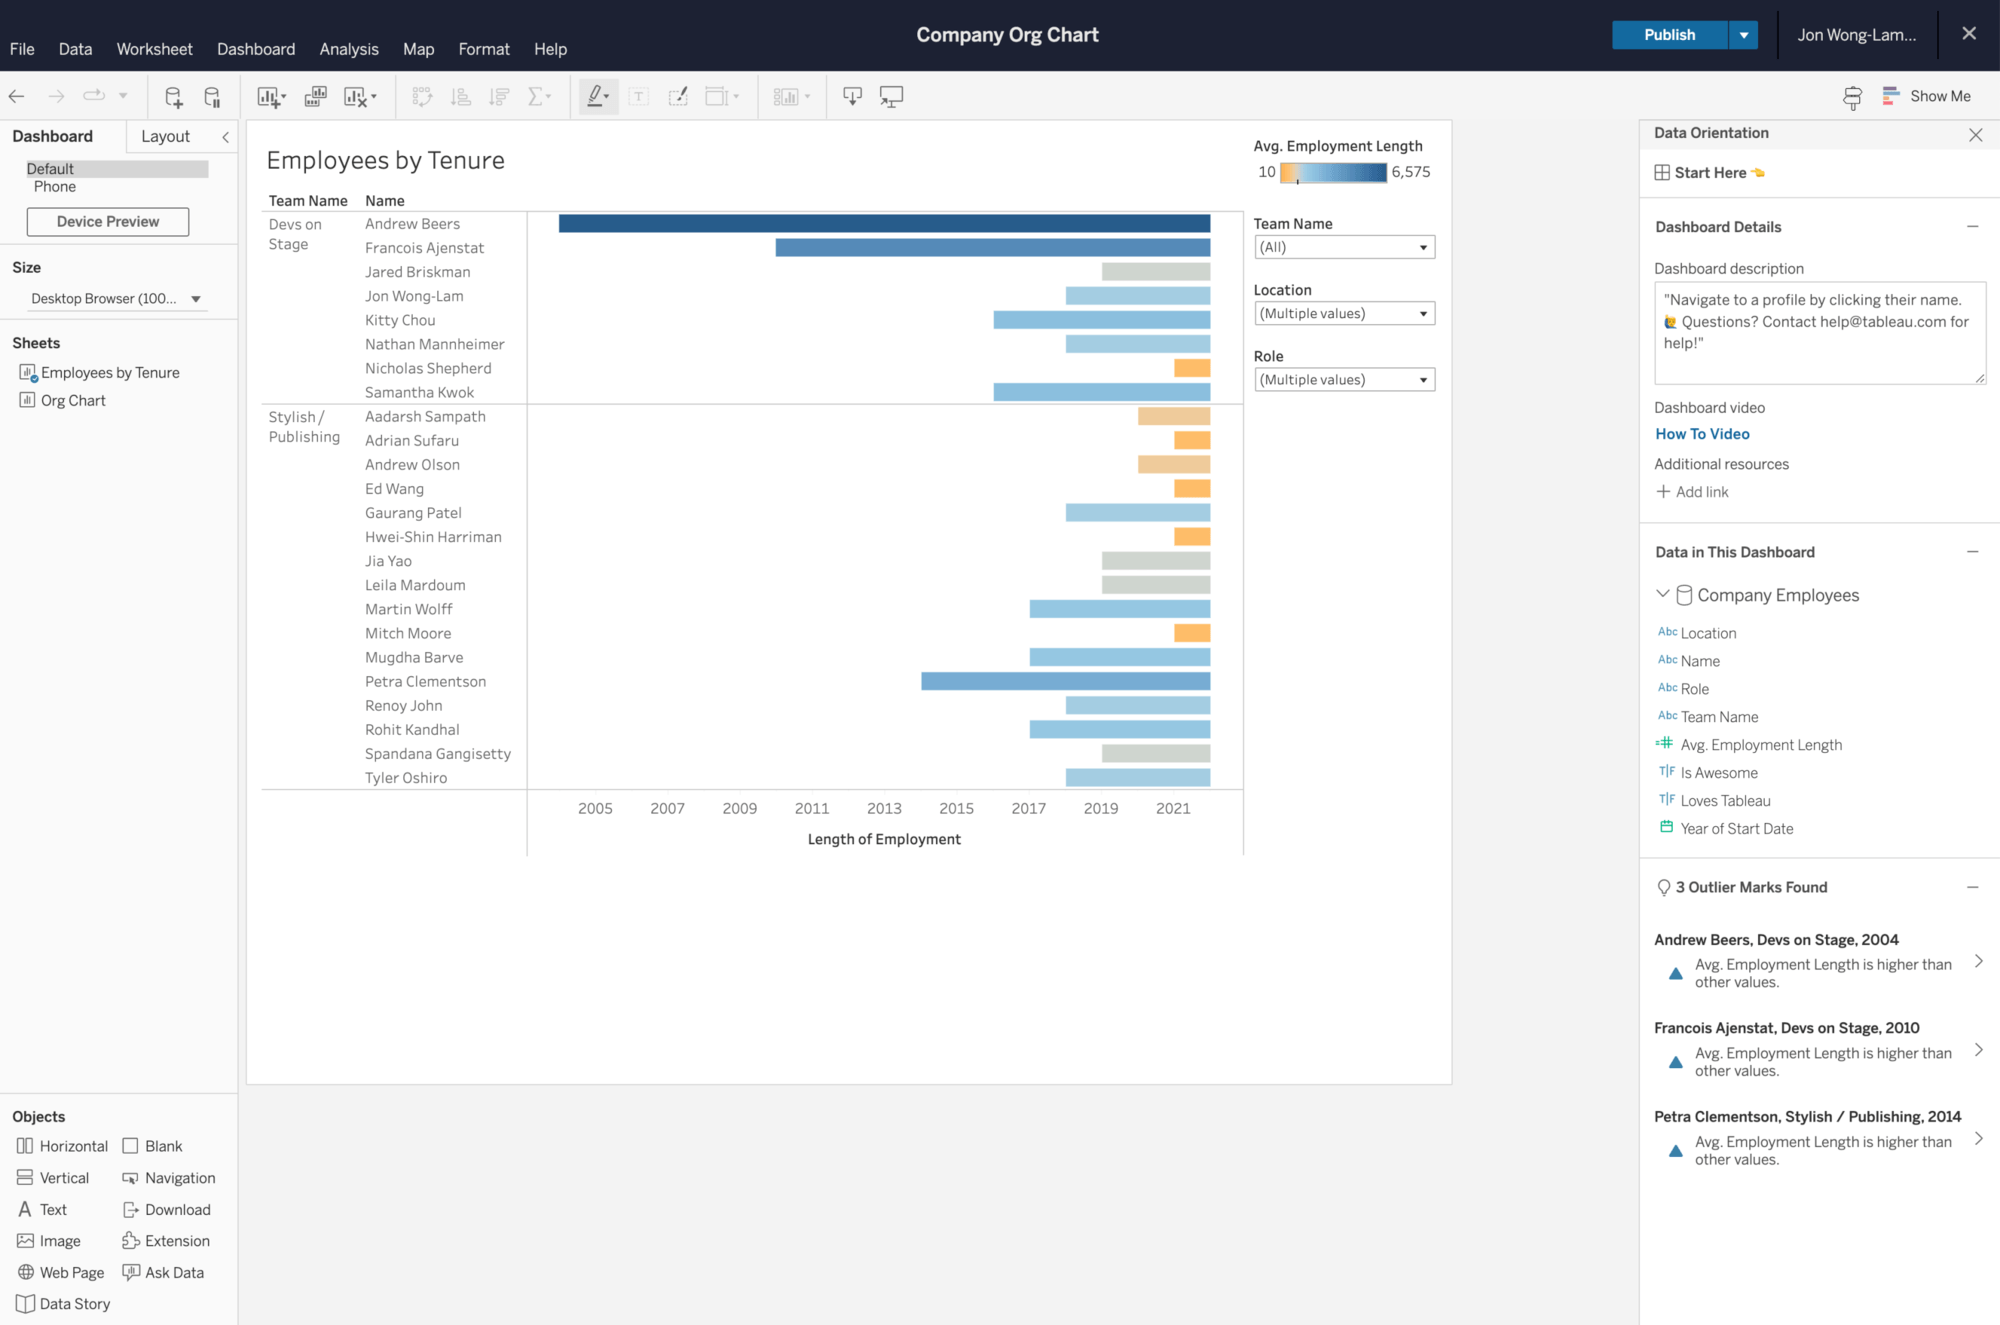This screenshot has height=1325, width=2000.
Task: Open the highlight pen tool
Action: (x=596, y=96)
